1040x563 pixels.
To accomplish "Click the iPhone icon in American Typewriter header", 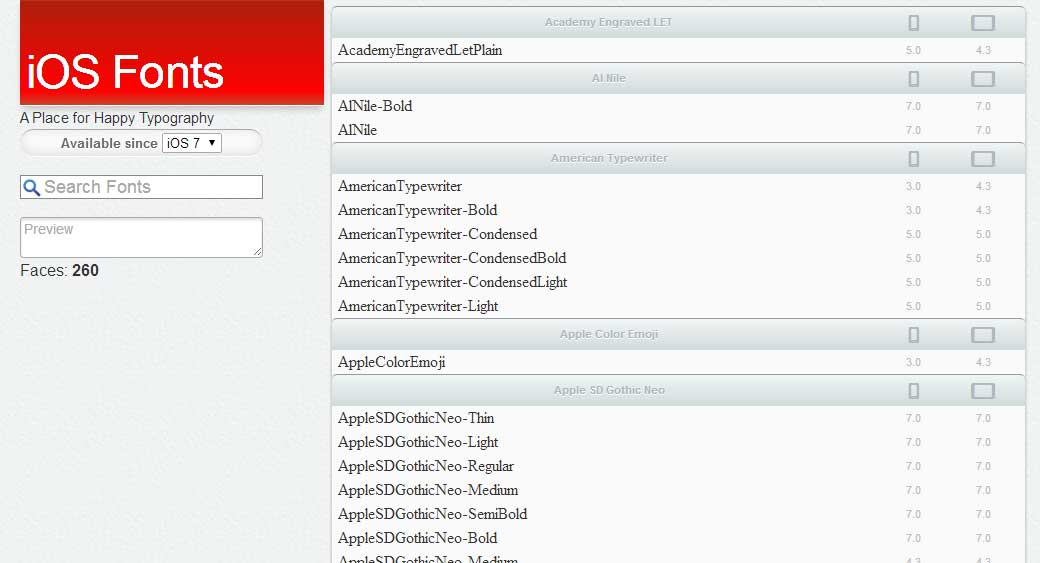I will [913, 159].
